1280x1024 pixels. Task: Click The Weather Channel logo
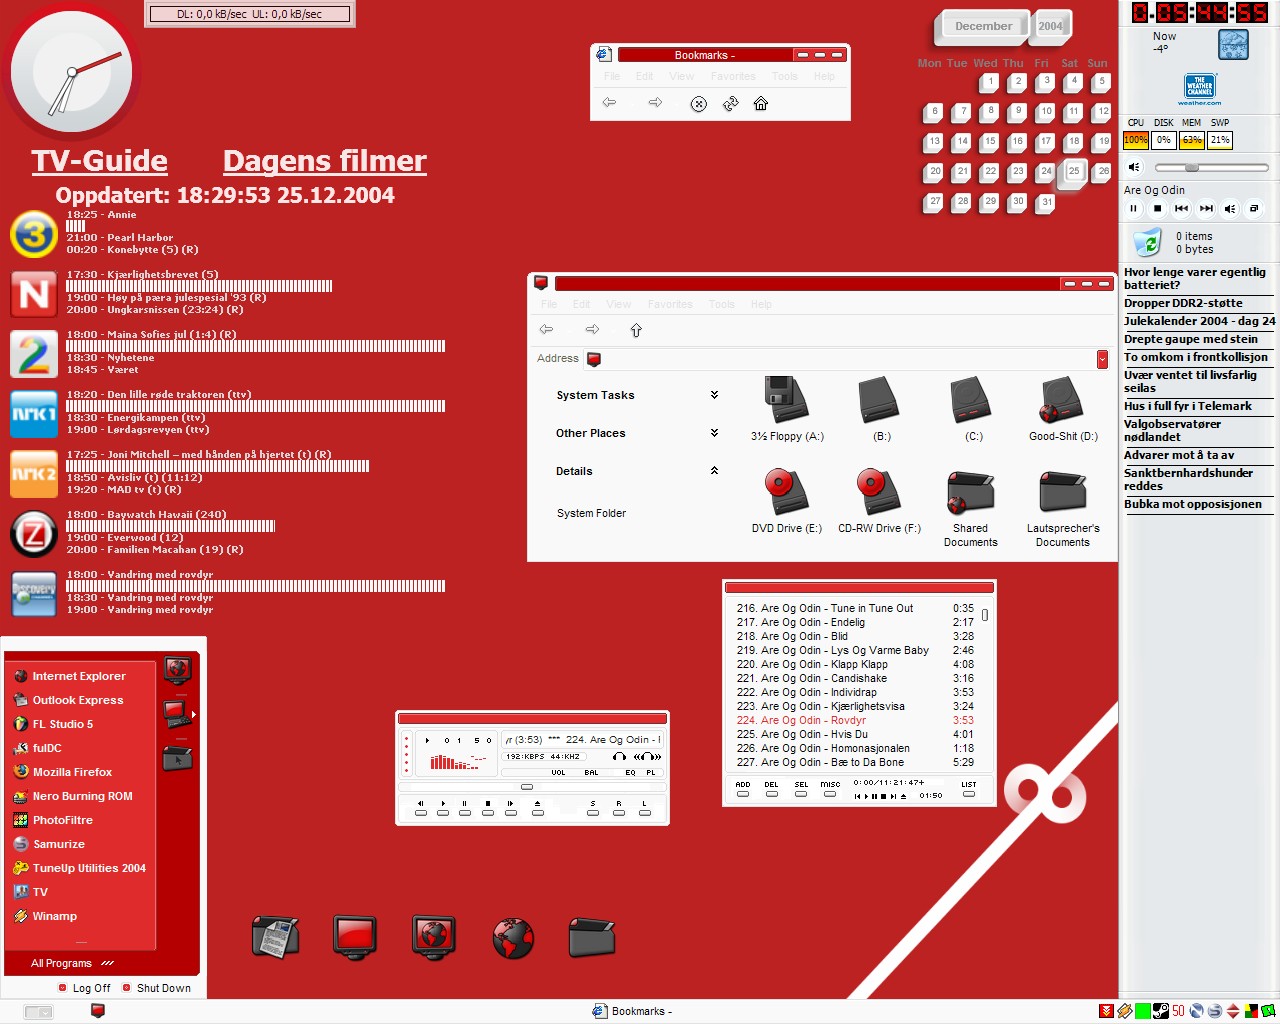1199,89
